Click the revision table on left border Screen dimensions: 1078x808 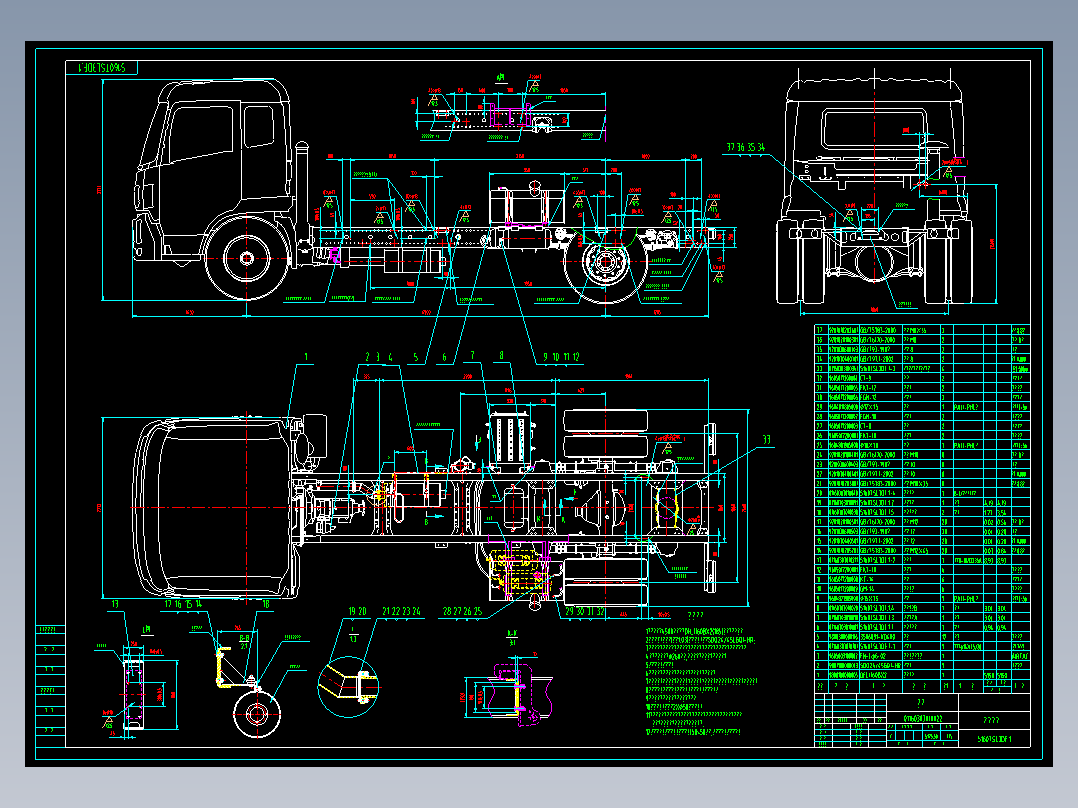(51, 686)
